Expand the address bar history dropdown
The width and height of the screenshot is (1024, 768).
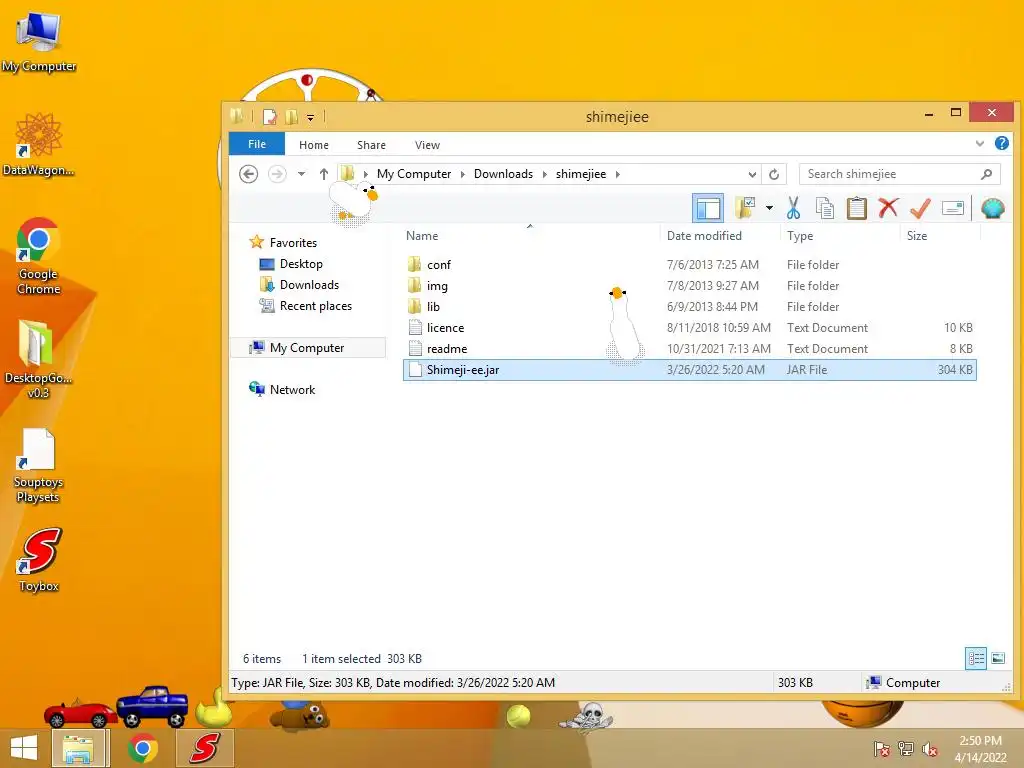click(752, 174)
